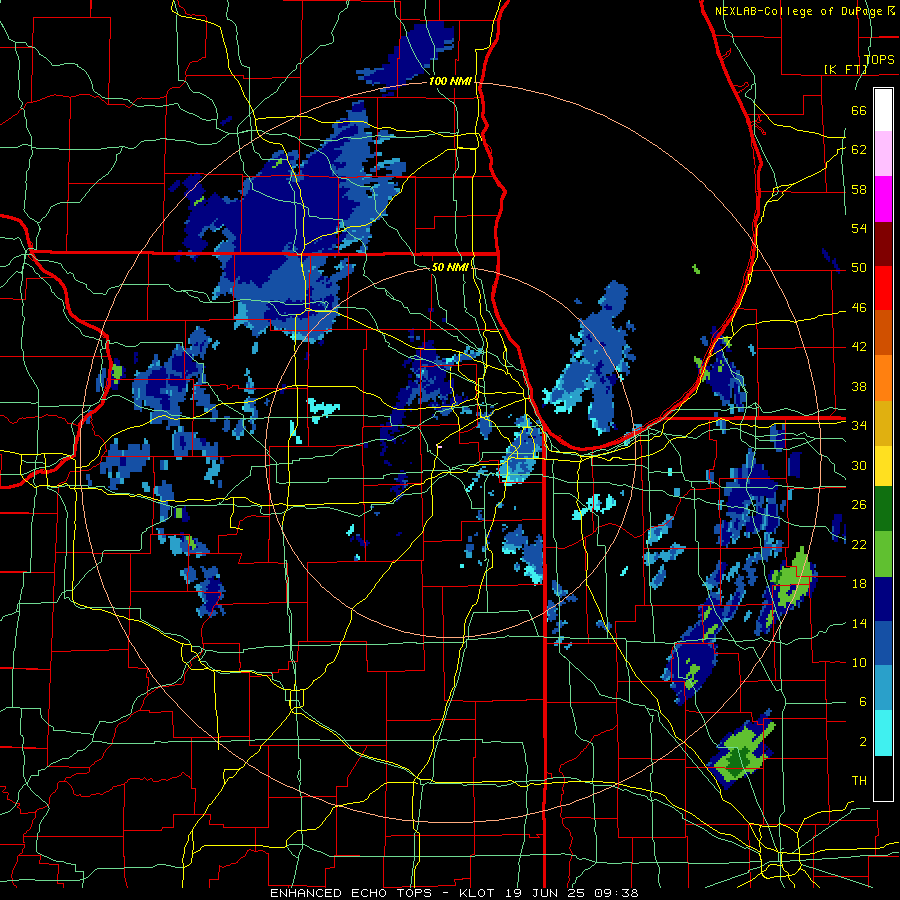Click the 100 NMI range ring label
This screenshot has height=900, width=900.
[x=450, y=81]
